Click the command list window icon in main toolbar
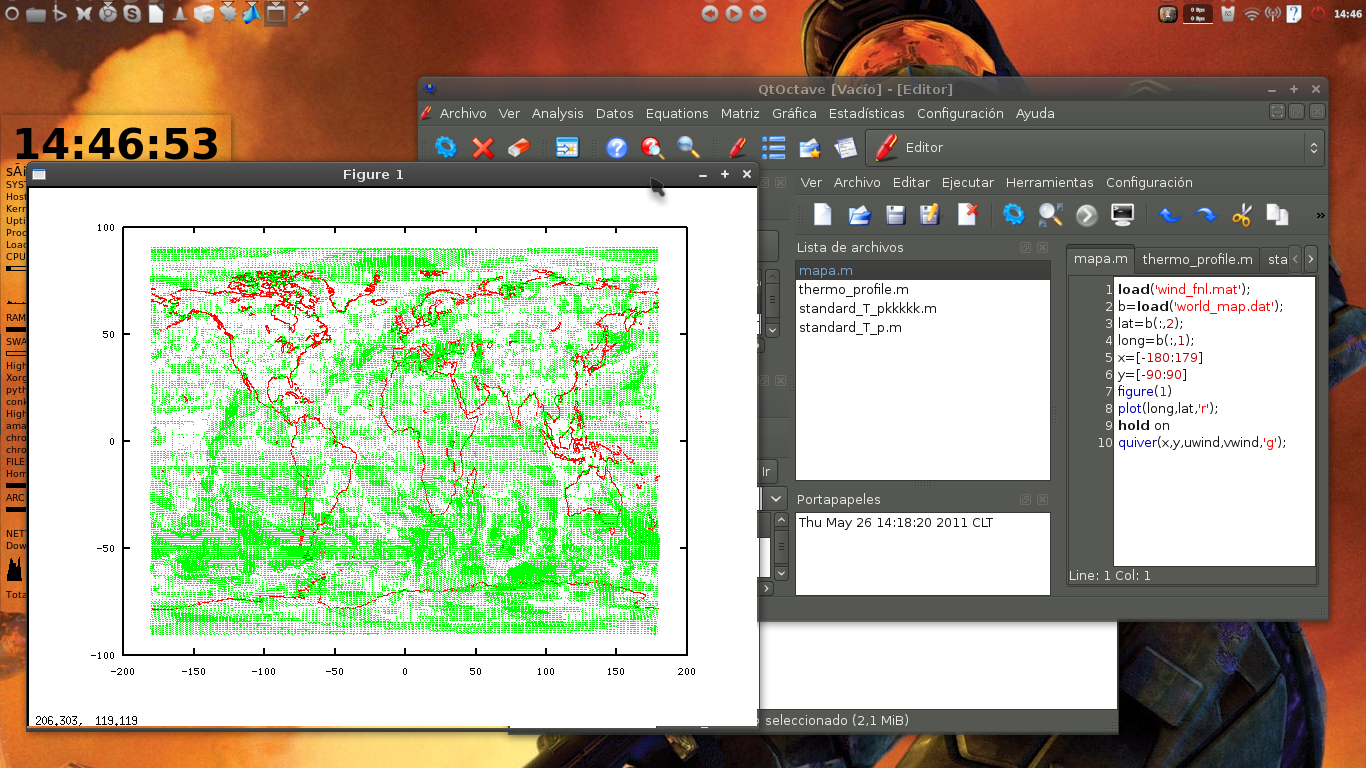Screen dimensions: 1366x768 567,148
